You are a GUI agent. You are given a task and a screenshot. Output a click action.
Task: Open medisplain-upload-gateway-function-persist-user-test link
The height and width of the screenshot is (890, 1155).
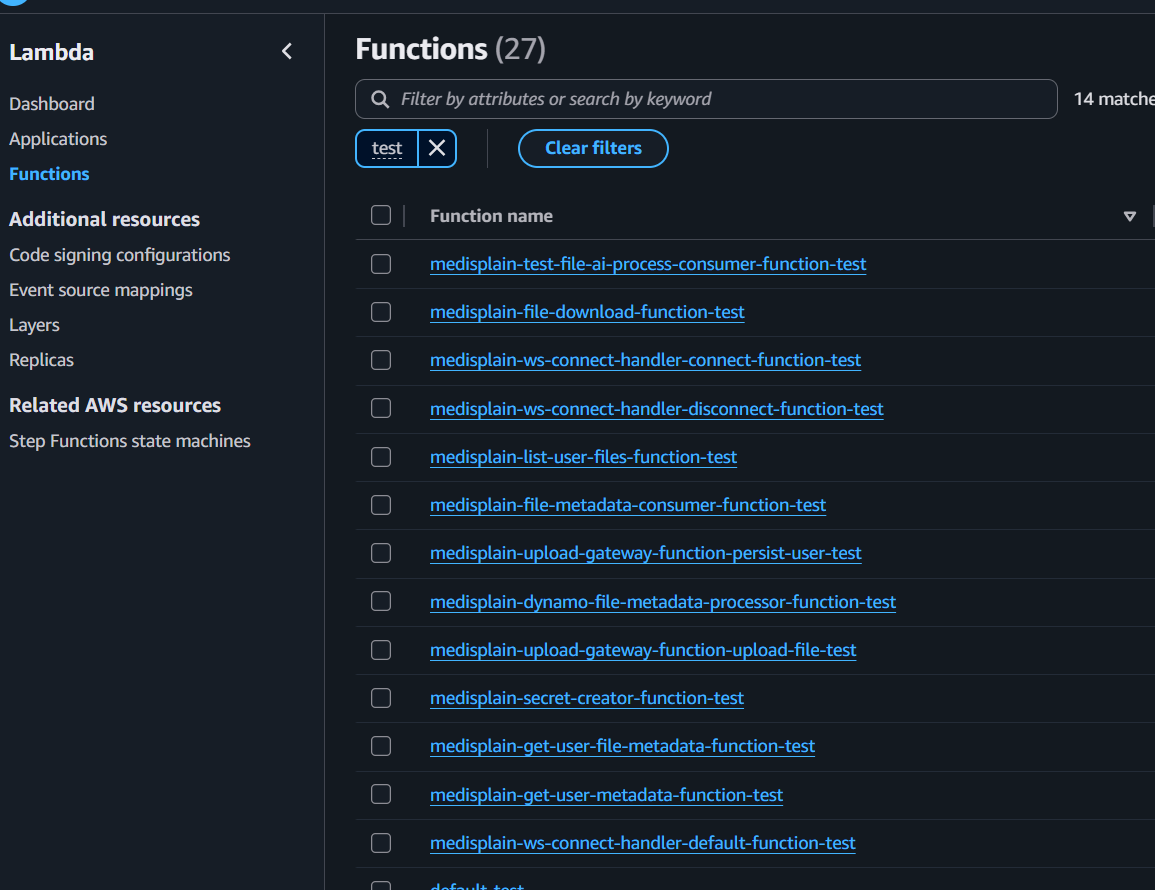click(x=645, y=553)
